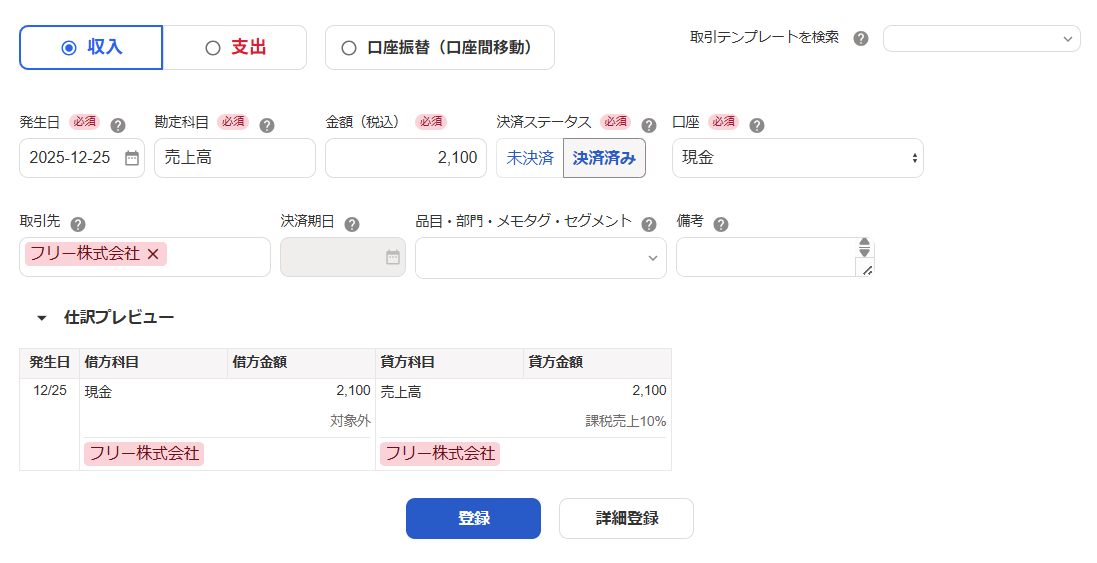This screenshot has height=563, width=1097.
Task: Click help icon next to 取引テンプレートを検索
Action: point(861,38)
